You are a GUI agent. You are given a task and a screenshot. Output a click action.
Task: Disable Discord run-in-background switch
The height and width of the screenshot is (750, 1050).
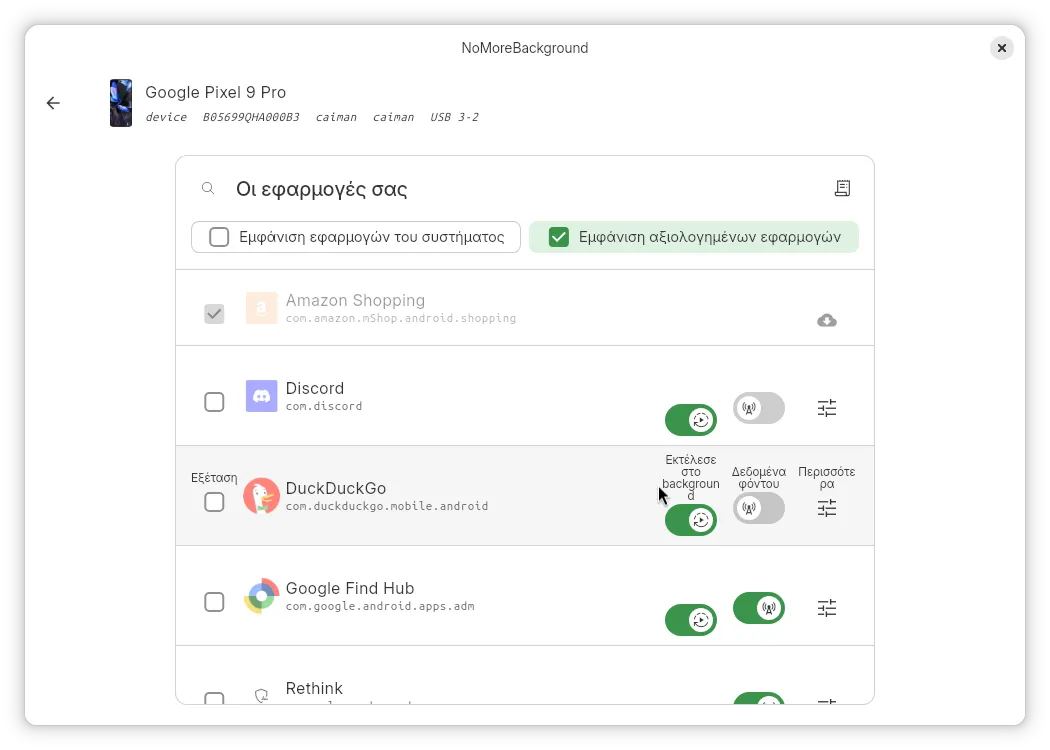click(x=691, y=420)
